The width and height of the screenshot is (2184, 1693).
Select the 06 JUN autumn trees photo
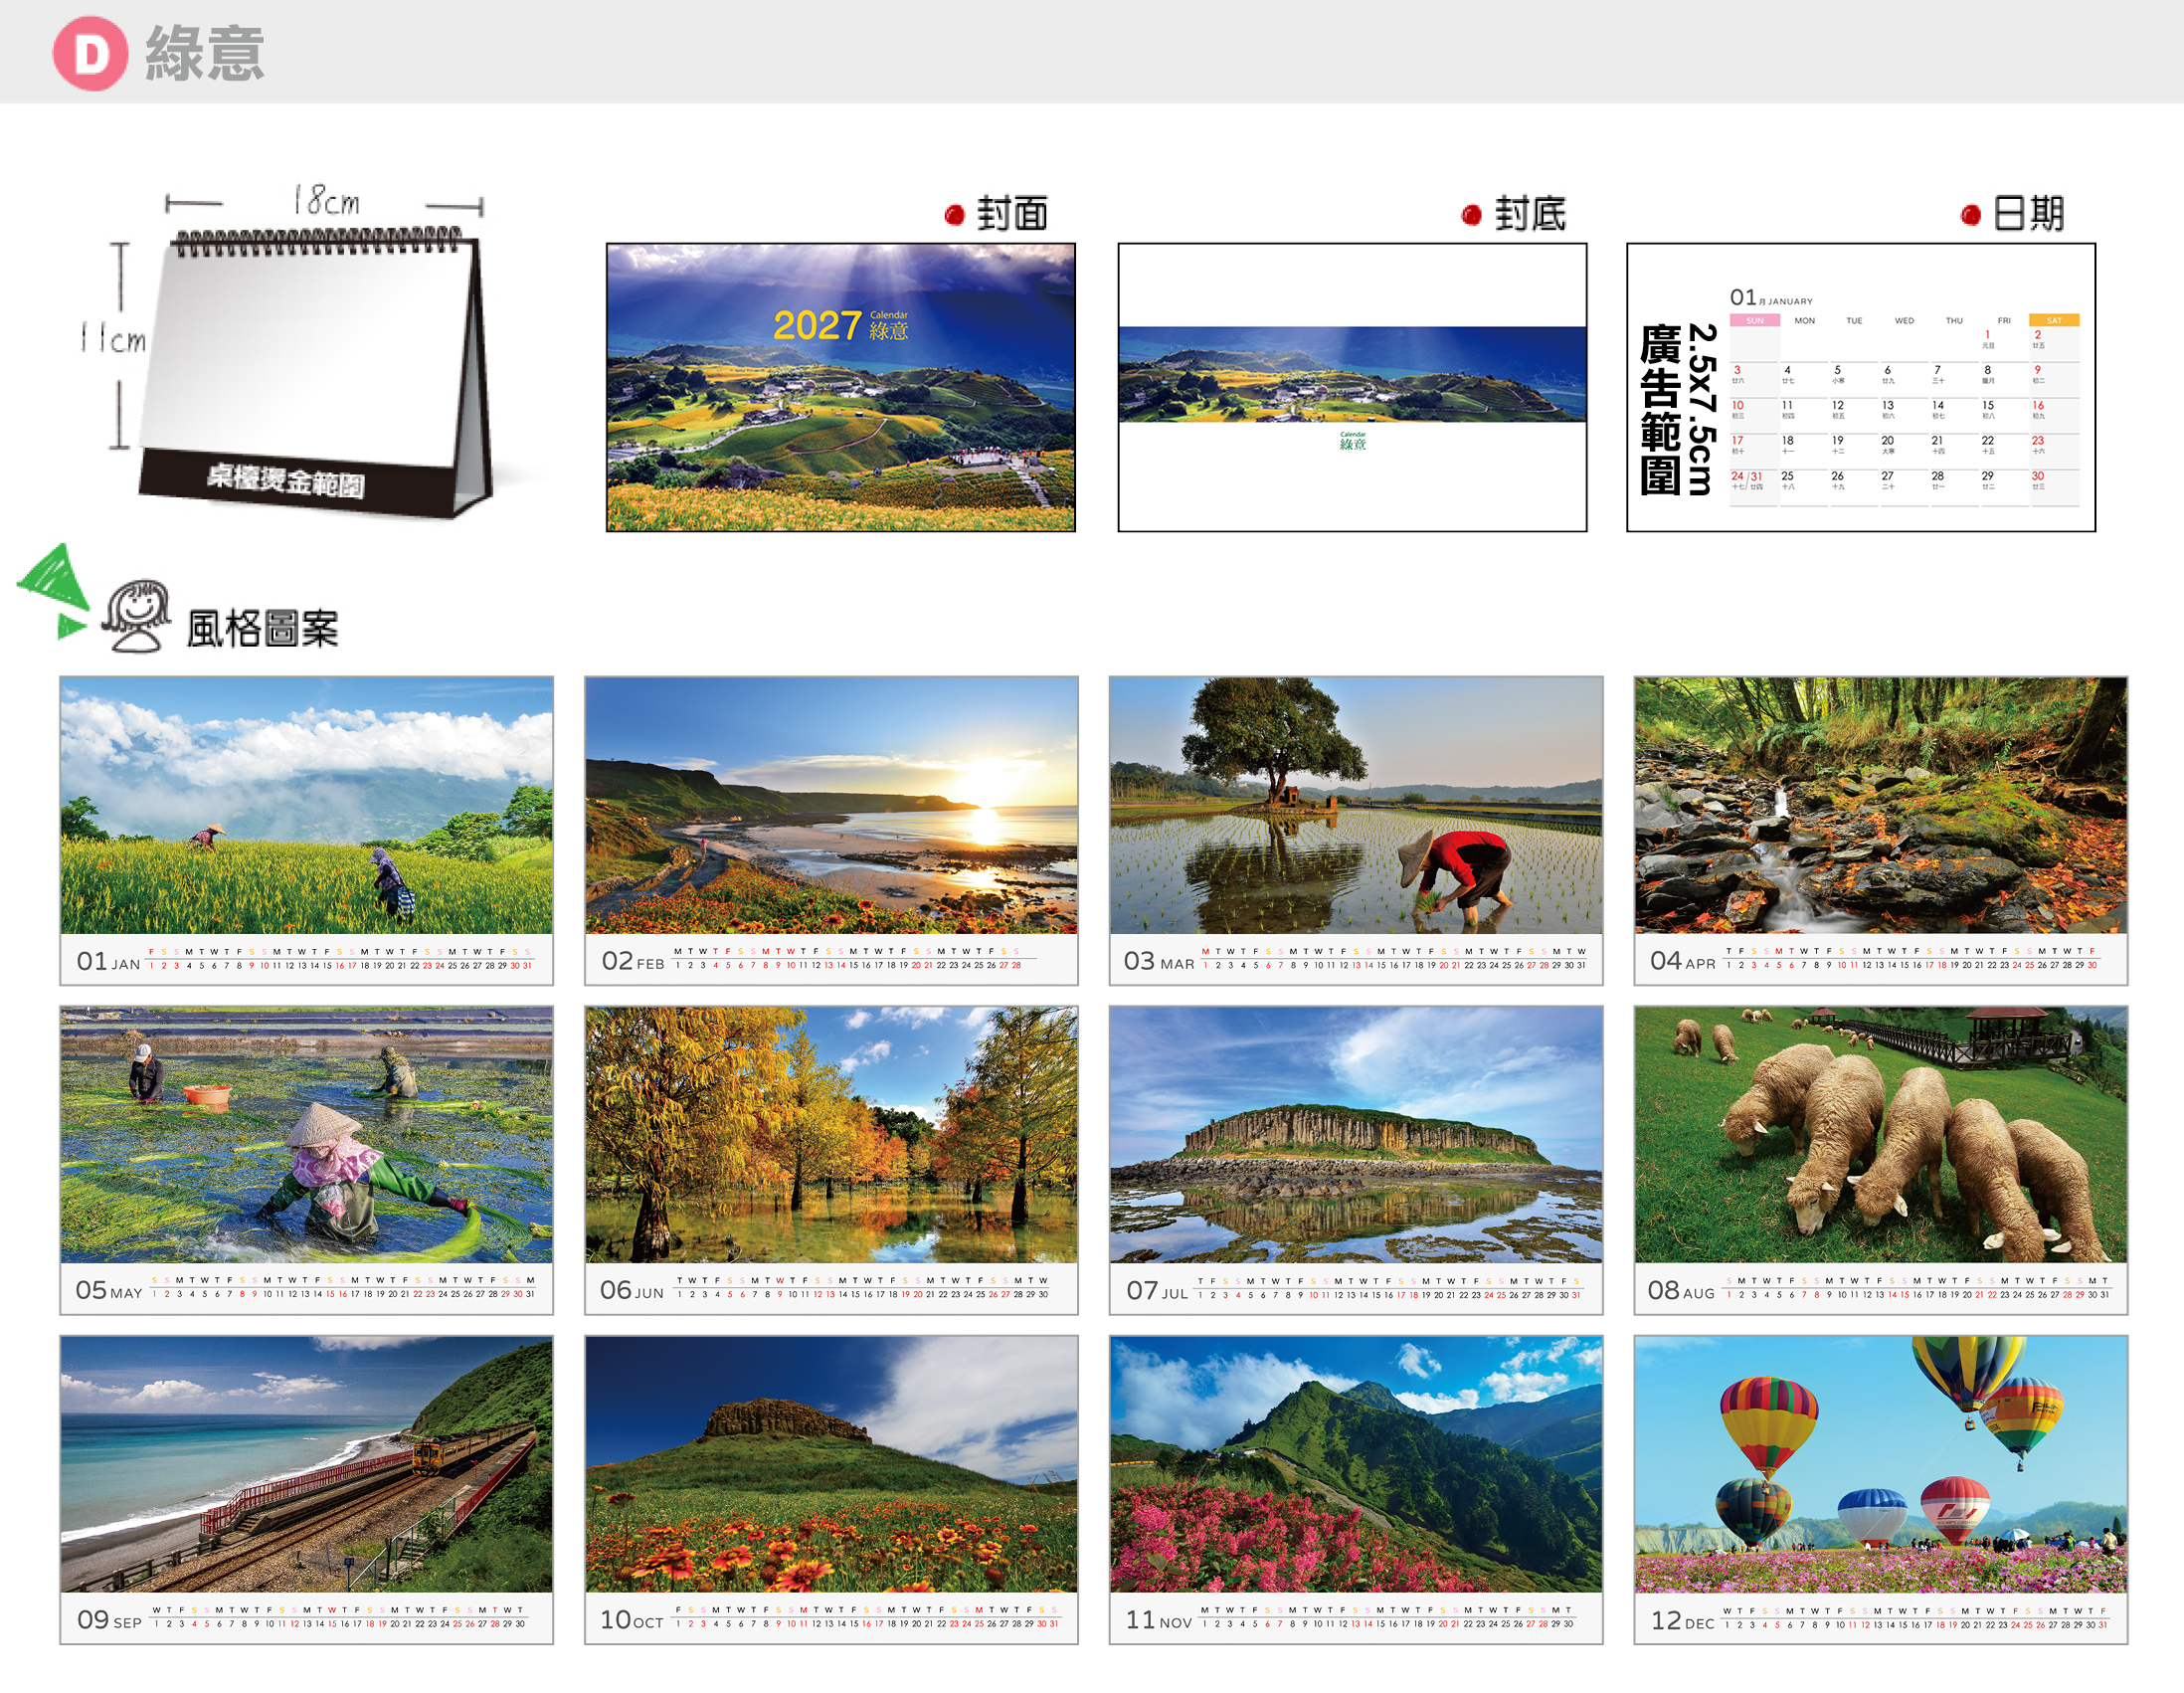831,1134
